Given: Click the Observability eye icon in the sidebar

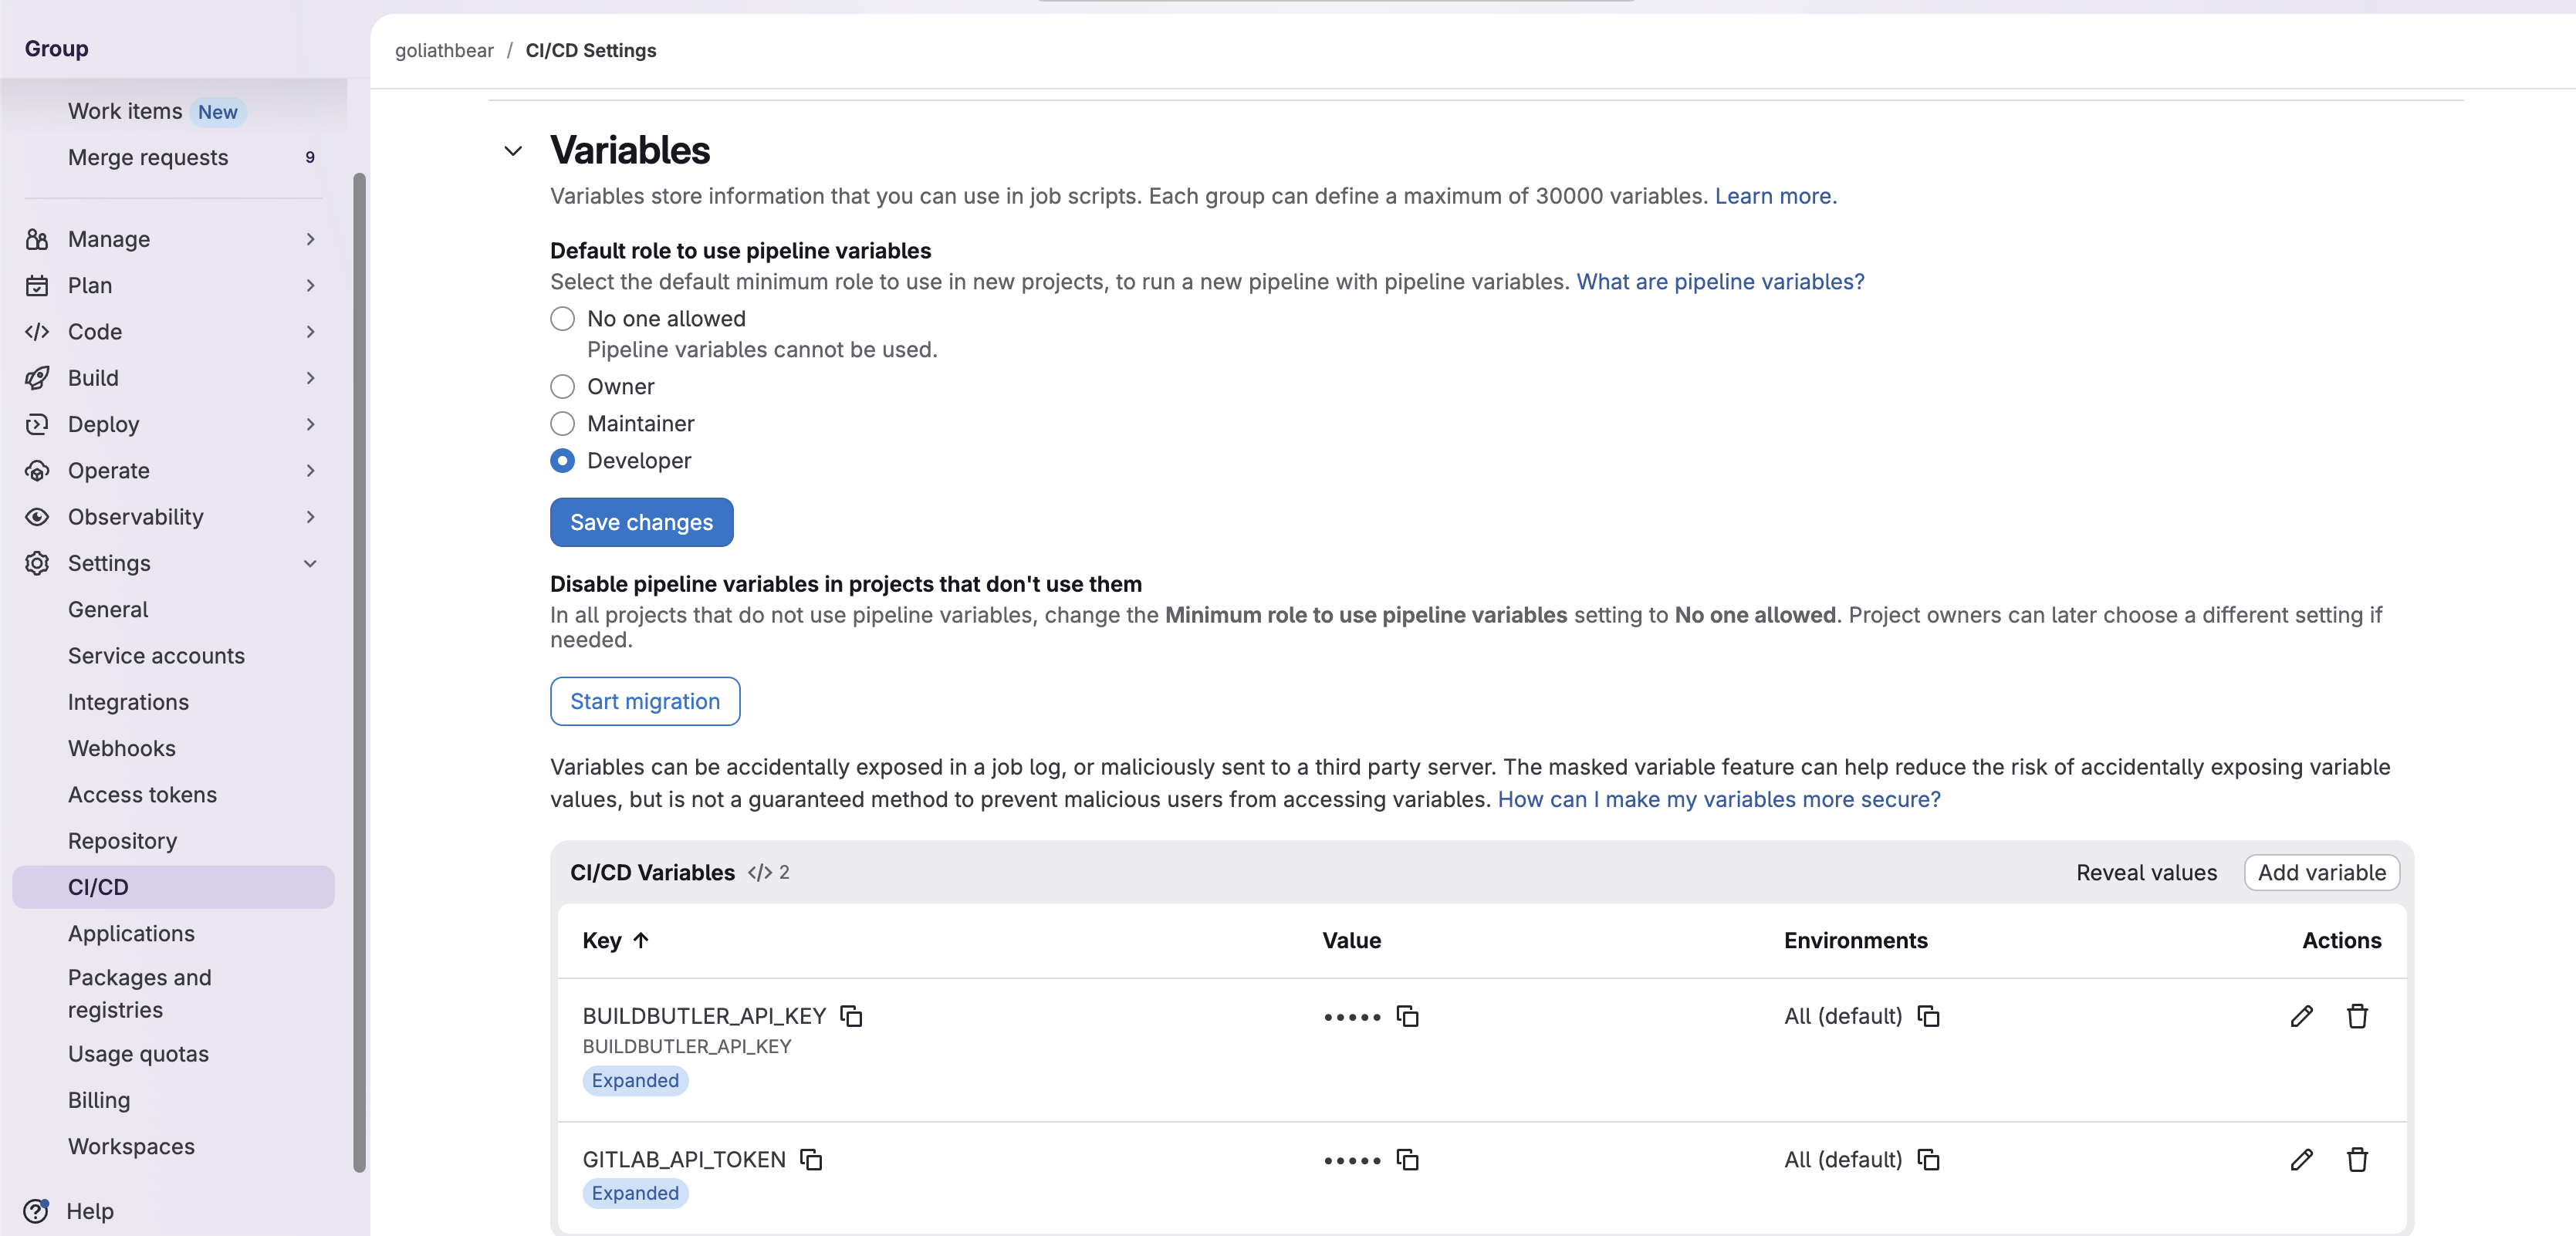Looking at the screenshot, I should point(37,517).
